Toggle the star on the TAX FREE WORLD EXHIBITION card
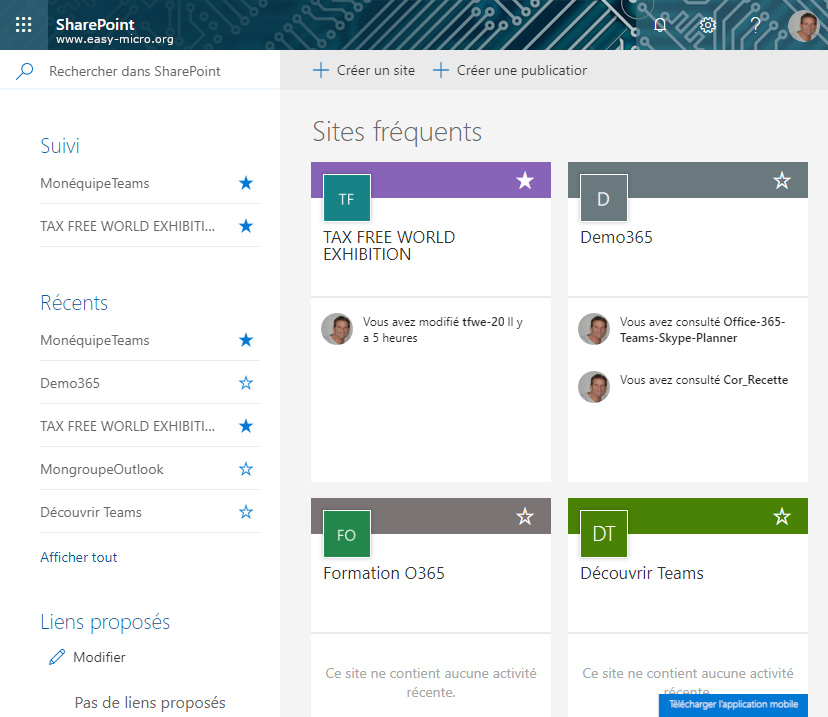This screenshot has width=828, height=717. pyautogui.click(x=525, y=181)
